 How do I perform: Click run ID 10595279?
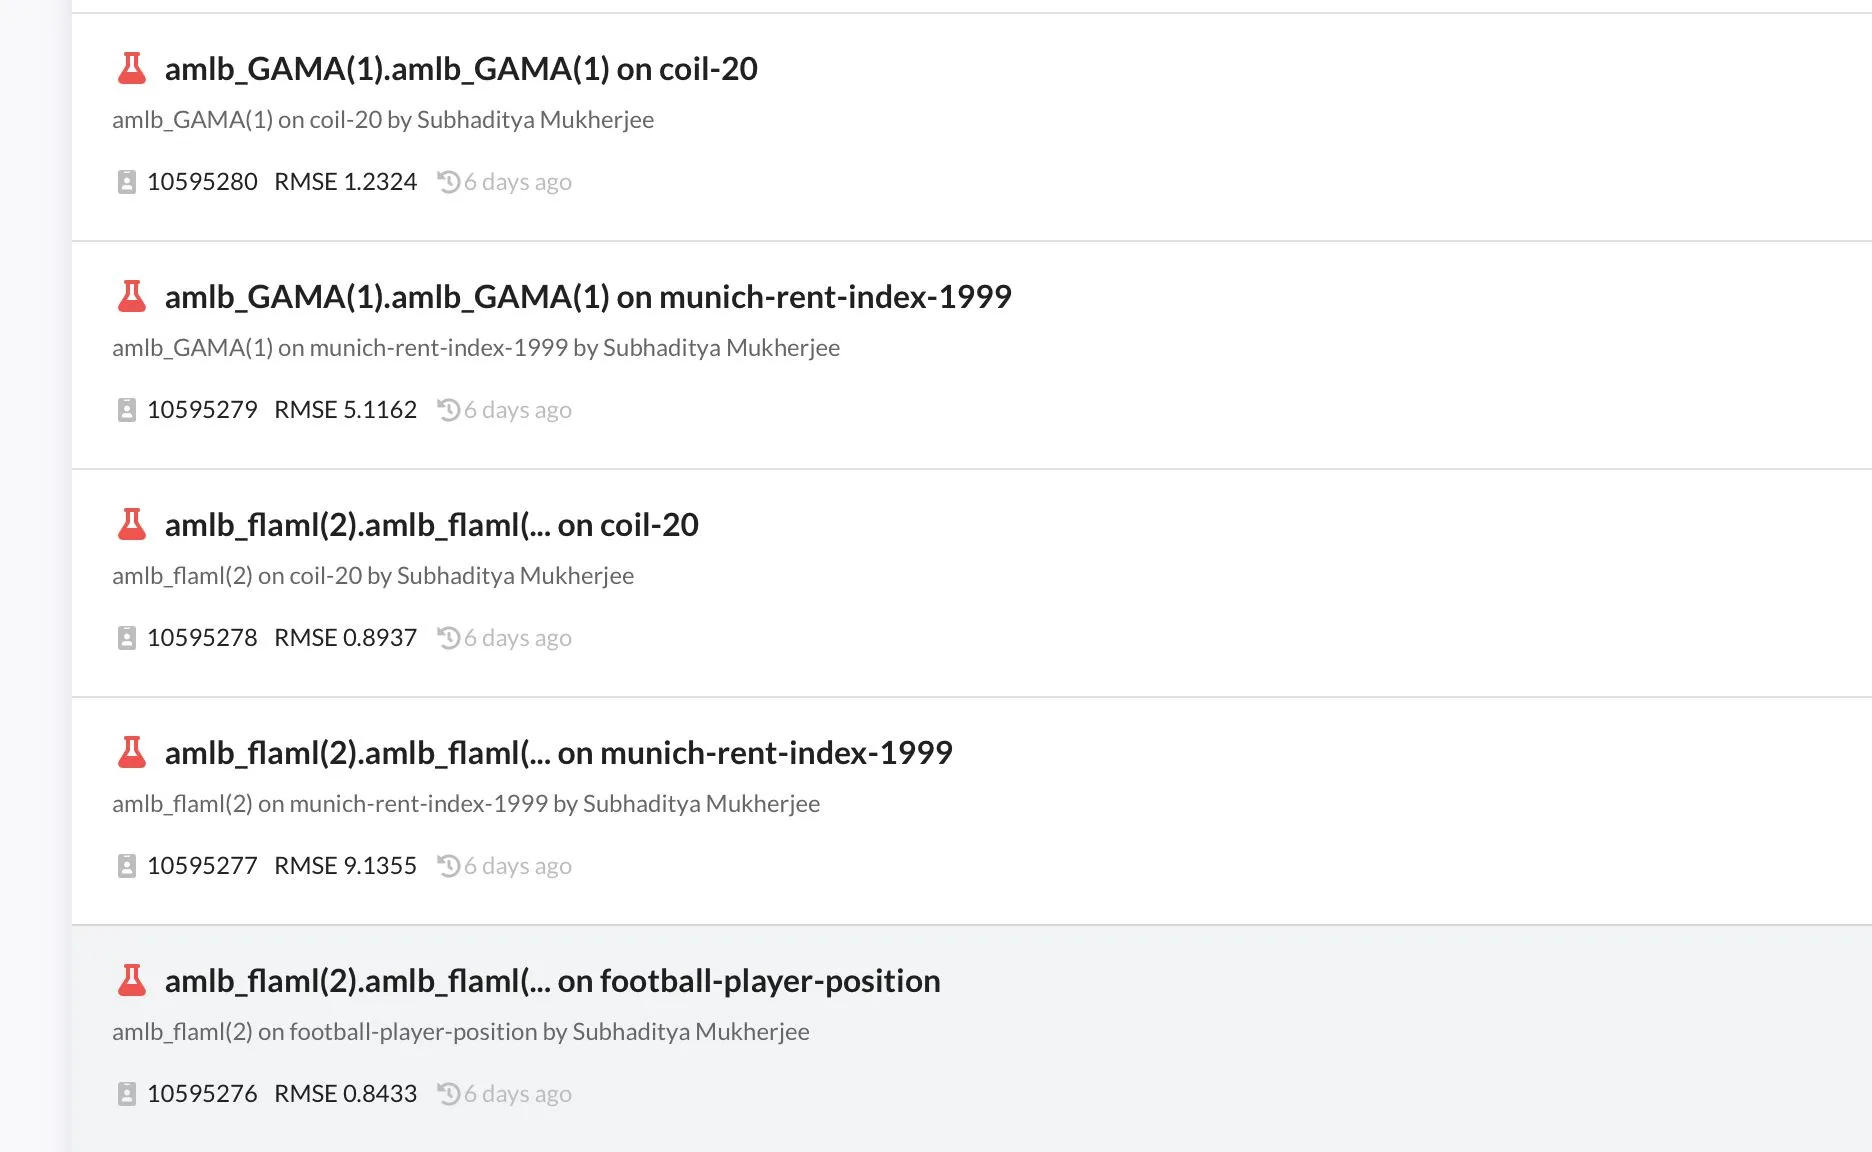pyautogui.click(x=202, y=410)
